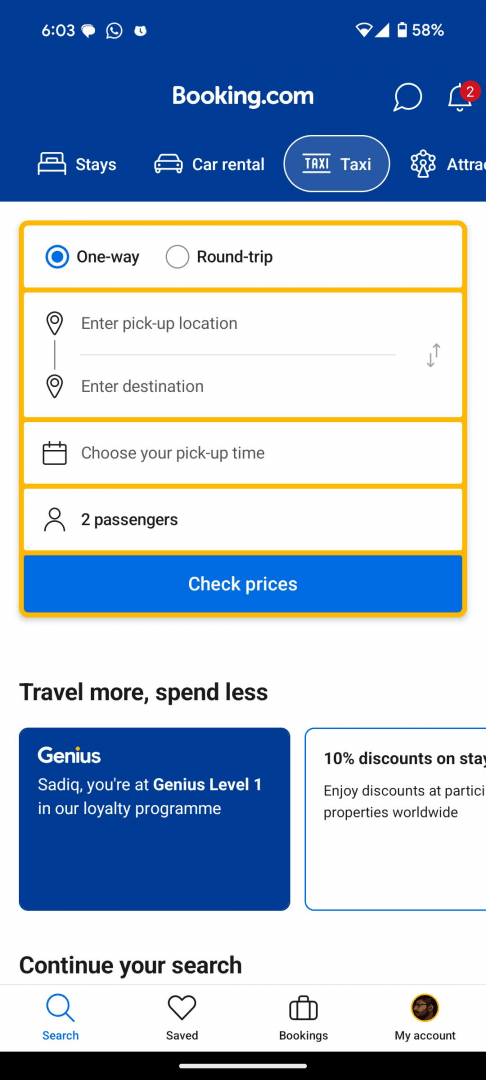486x1080 pixels.
Task: Tap the passenger person icon
Action: (x=54, y=520)
